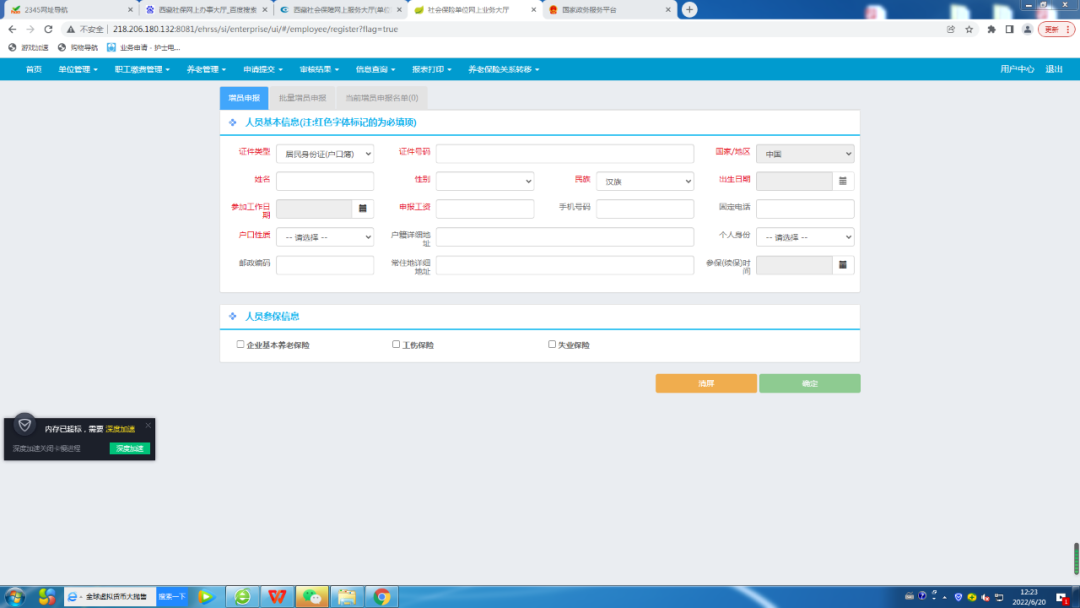Open the green 360 browser taskbar icon
Viewport: 1080px width, 608px height.
(242, 596)
